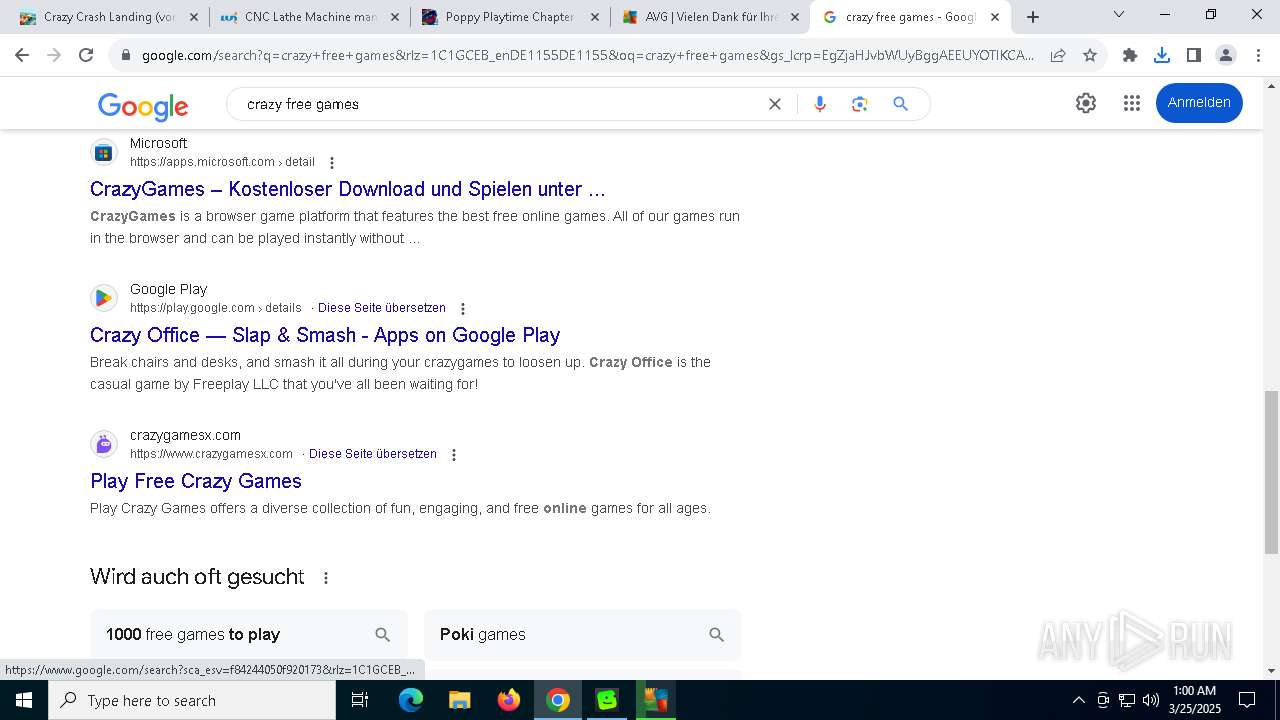The height and width of the screenshot is (720, 1280).
Task: Launch Firefox from the taskbar
Action: [x=509, y=700]
